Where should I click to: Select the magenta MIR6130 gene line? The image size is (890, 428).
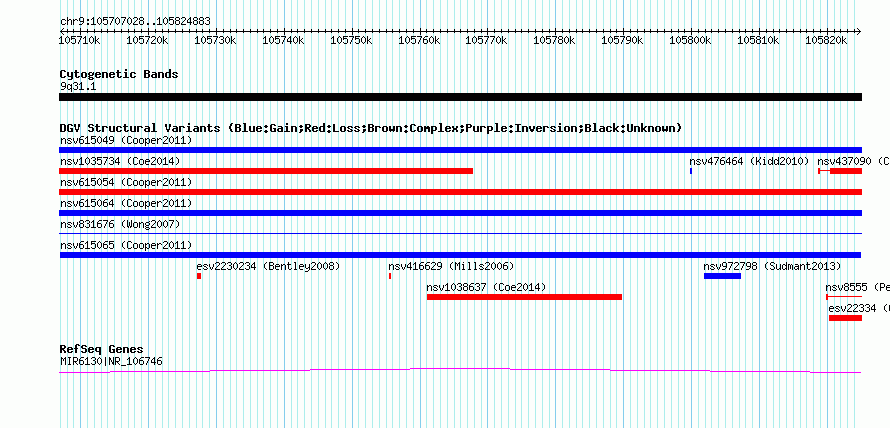[460, 371]
